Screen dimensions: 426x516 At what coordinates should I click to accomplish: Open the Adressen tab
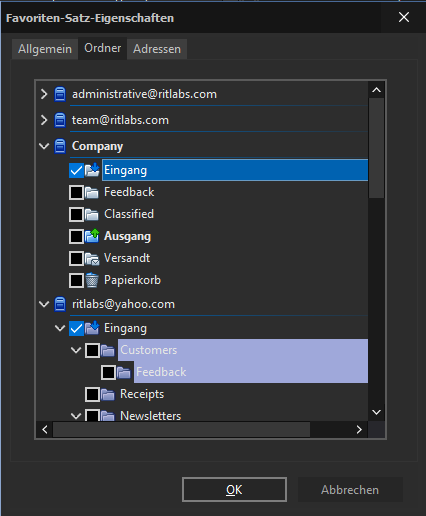[x=157, y=49]
